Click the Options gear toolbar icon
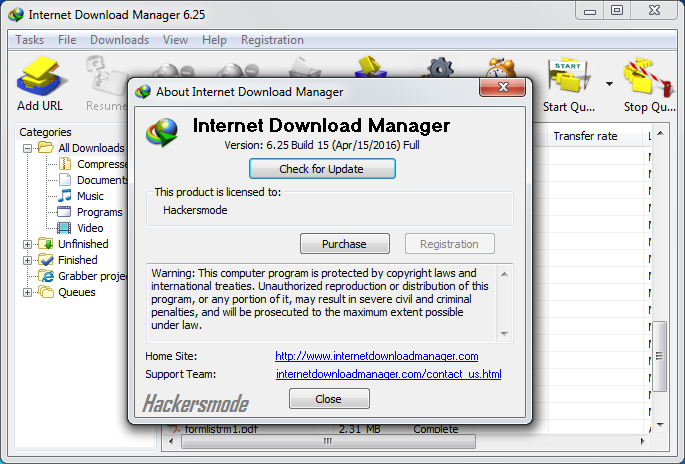Screen dimensions: 685x464 440,67
